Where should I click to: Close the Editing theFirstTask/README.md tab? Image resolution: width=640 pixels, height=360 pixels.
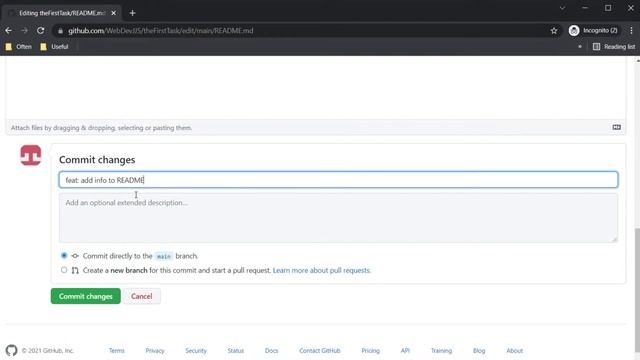tap(113, 13)
